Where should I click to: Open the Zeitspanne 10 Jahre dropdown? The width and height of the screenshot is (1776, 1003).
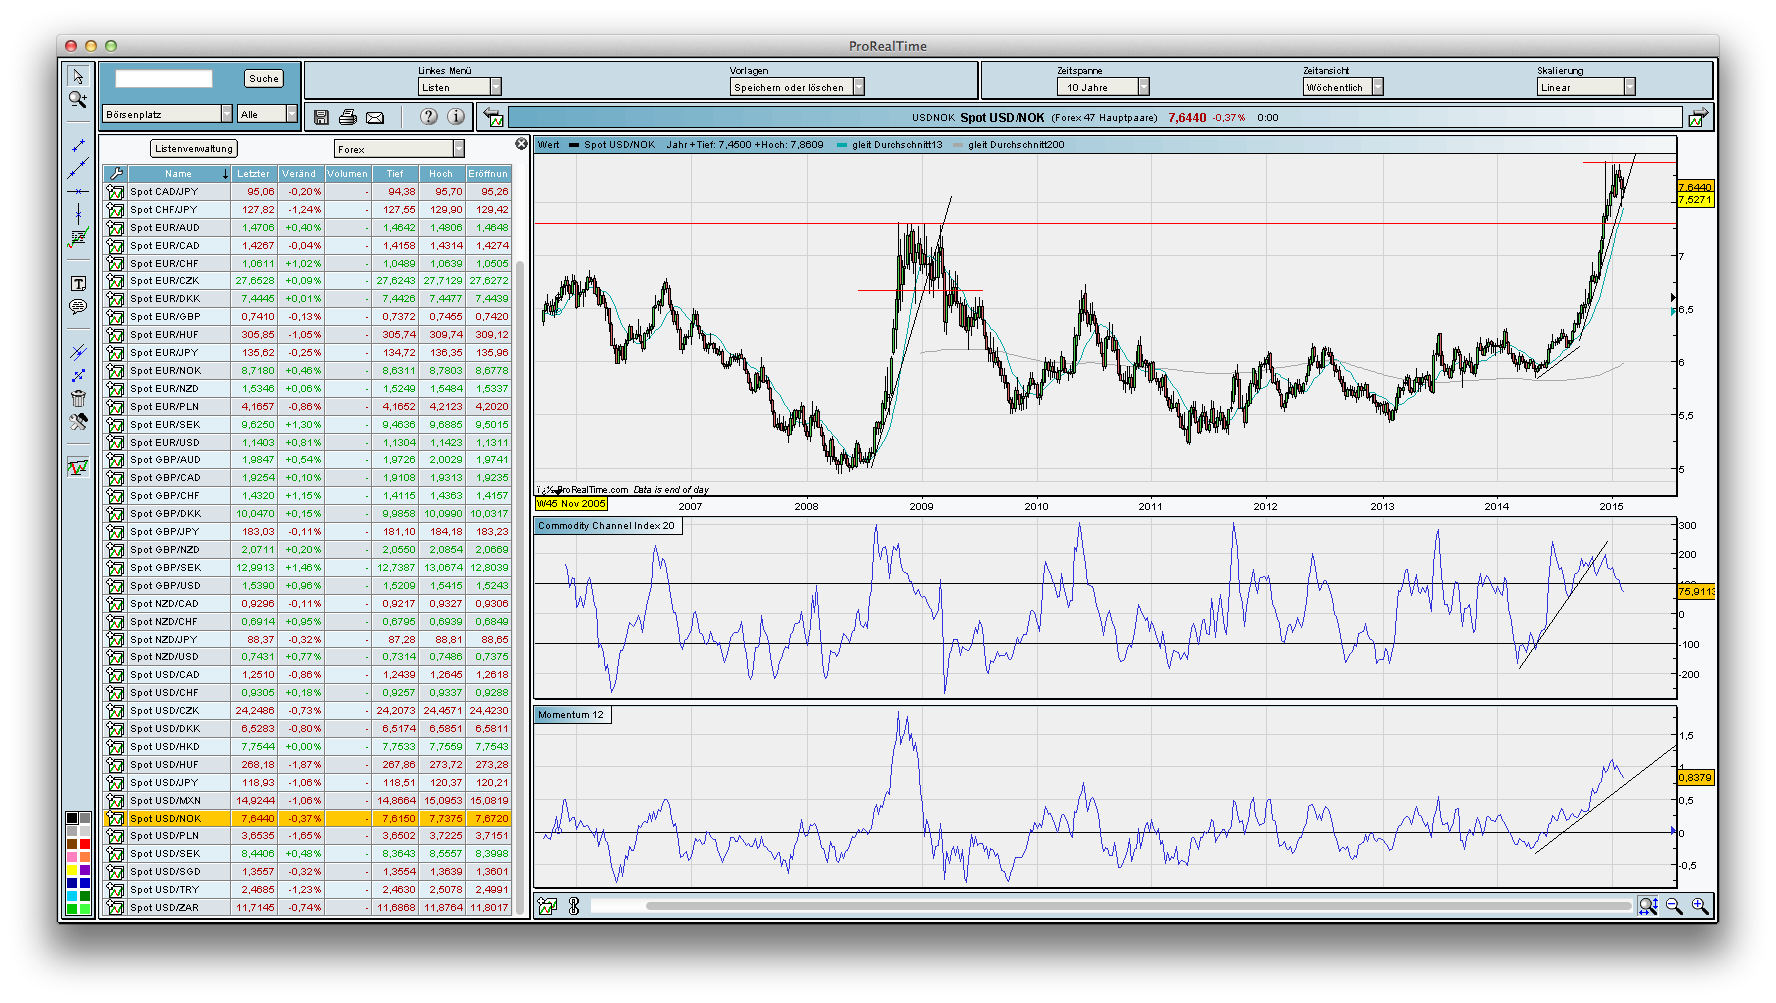click(x=1103, y=87)
